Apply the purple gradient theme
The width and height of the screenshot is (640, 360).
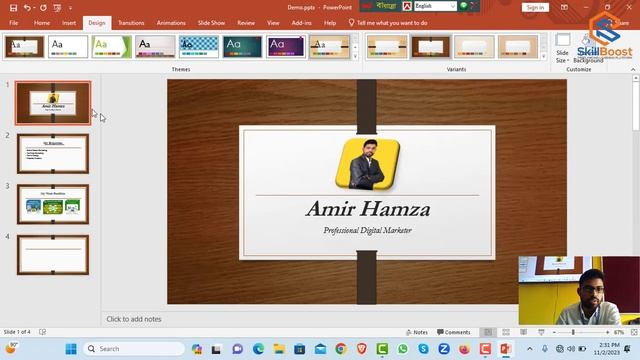click(x=286, y=47)
